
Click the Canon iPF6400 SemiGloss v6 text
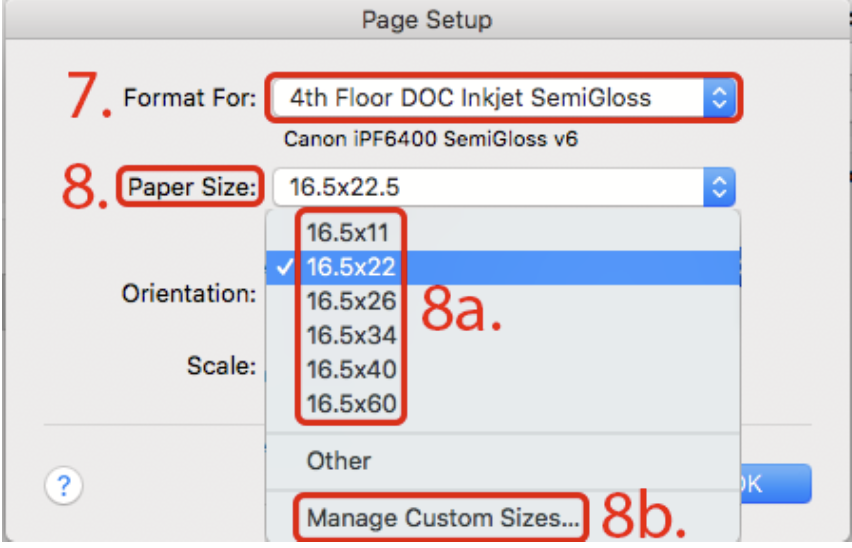tap(431, 139)
